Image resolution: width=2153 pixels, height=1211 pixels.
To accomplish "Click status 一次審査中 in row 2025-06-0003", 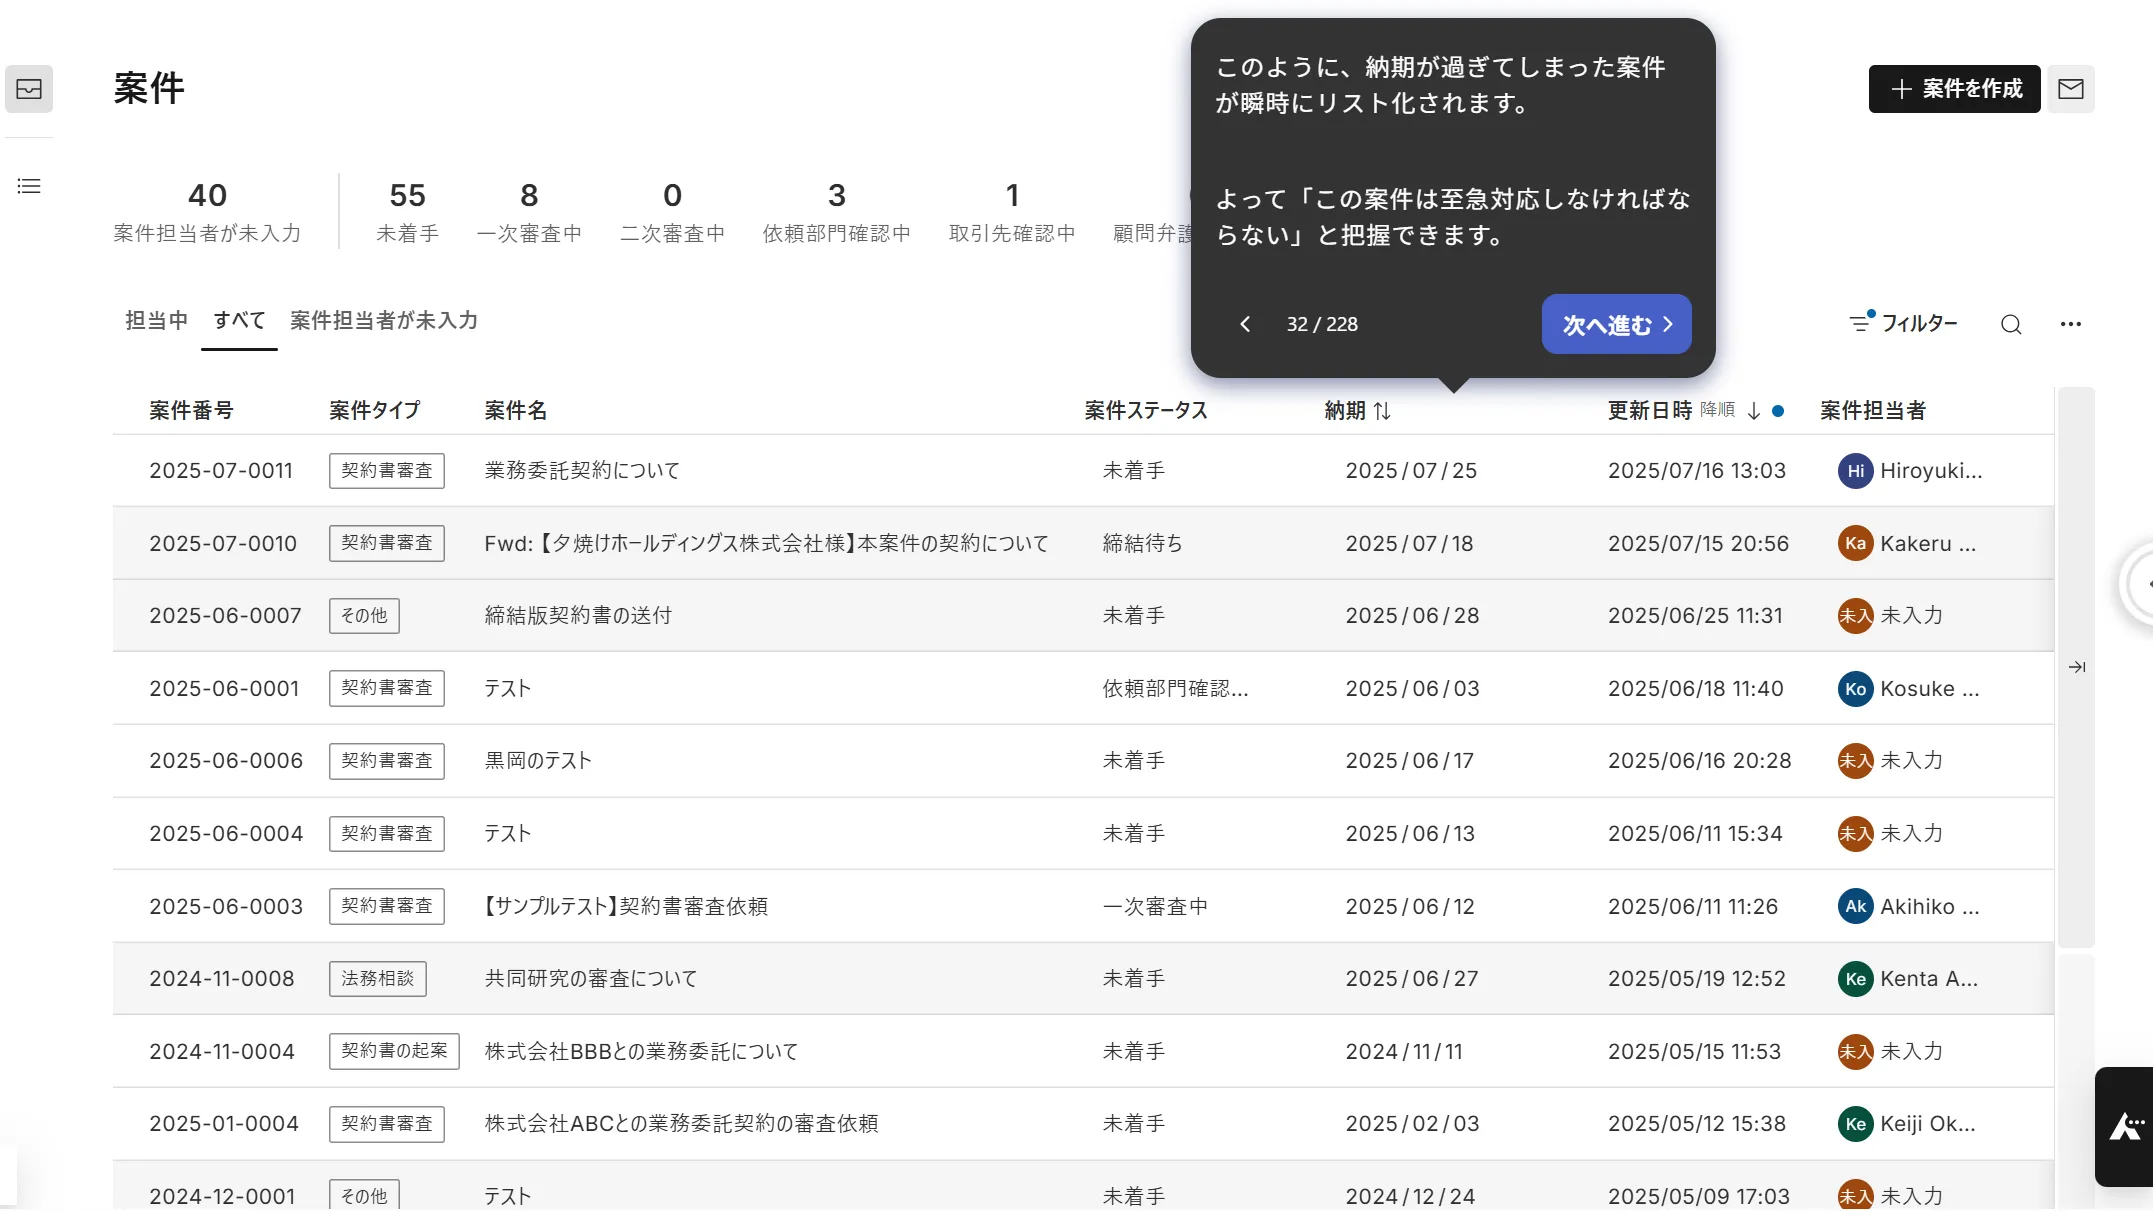I will point(1155,906).
